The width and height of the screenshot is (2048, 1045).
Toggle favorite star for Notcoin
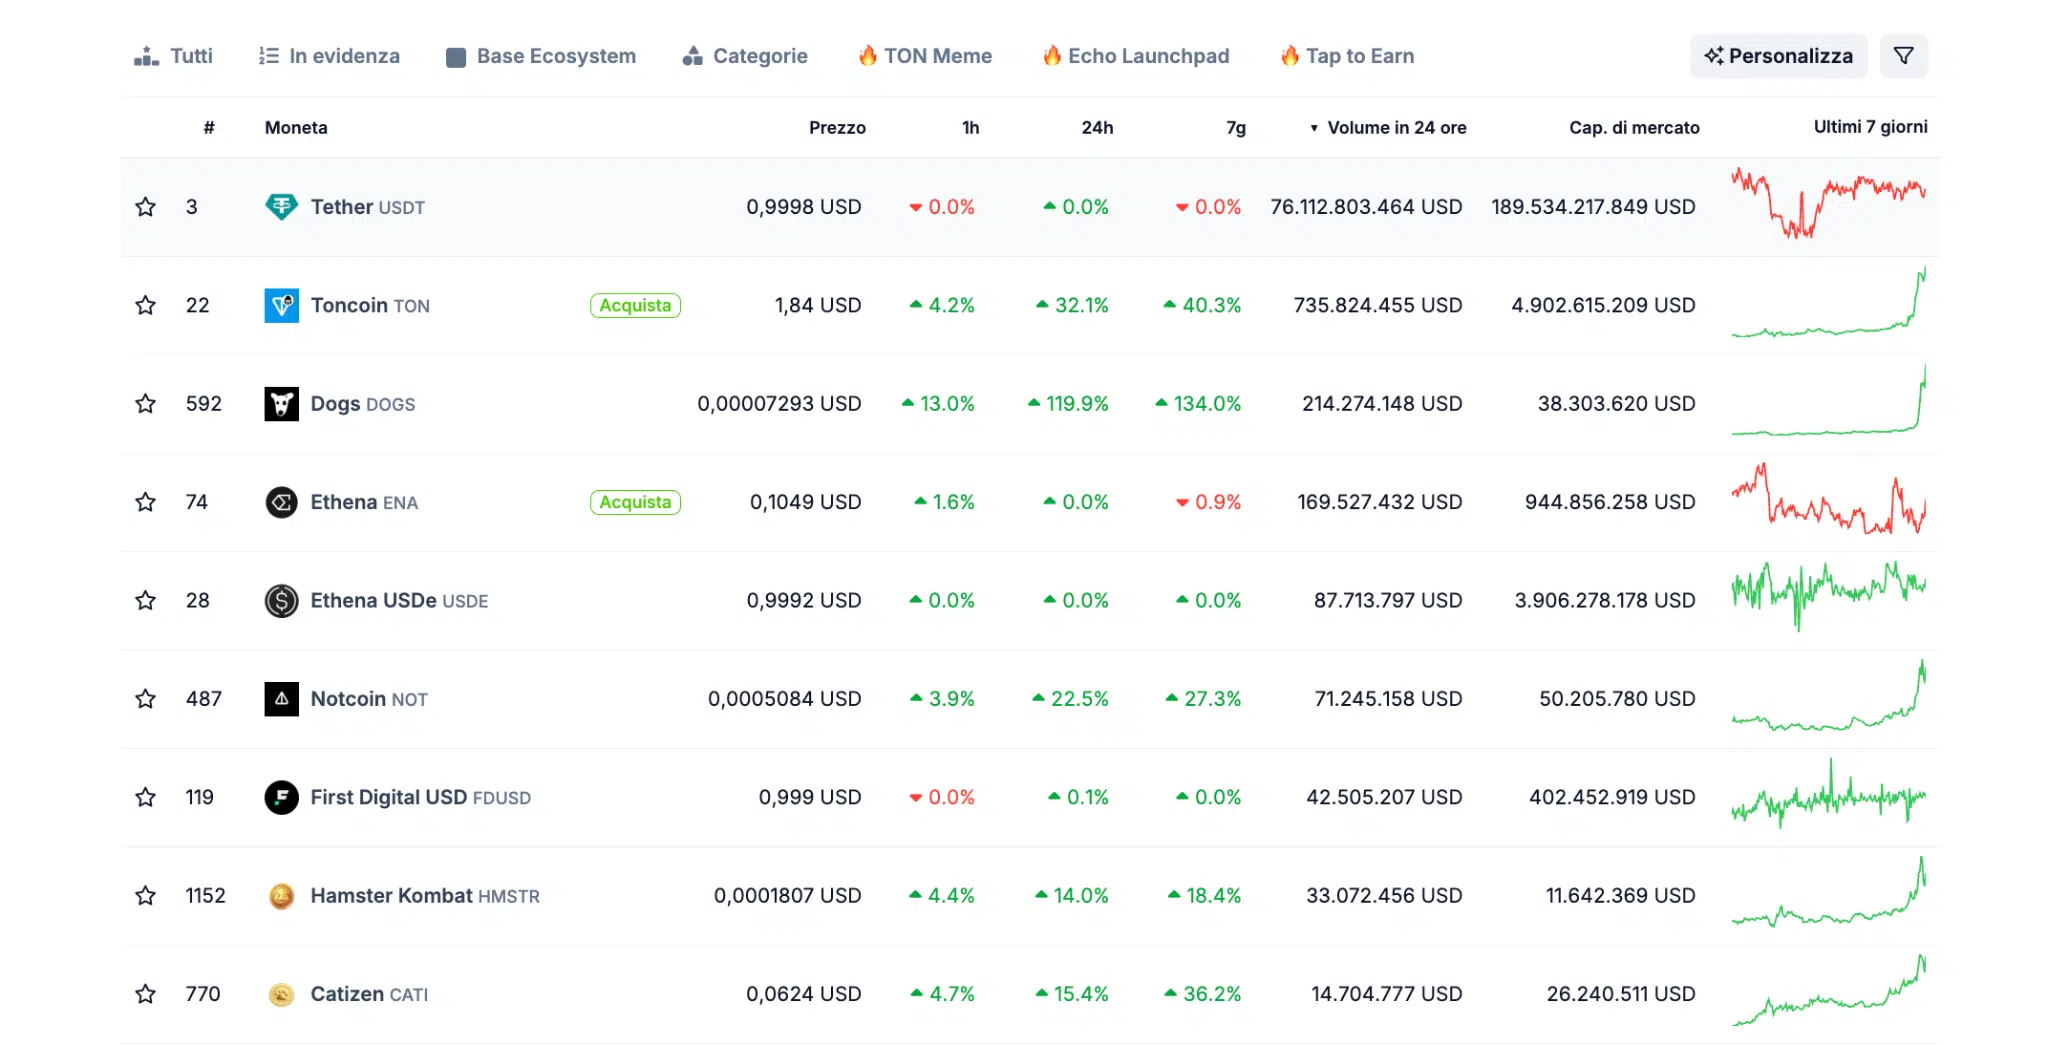coord(146,699)
